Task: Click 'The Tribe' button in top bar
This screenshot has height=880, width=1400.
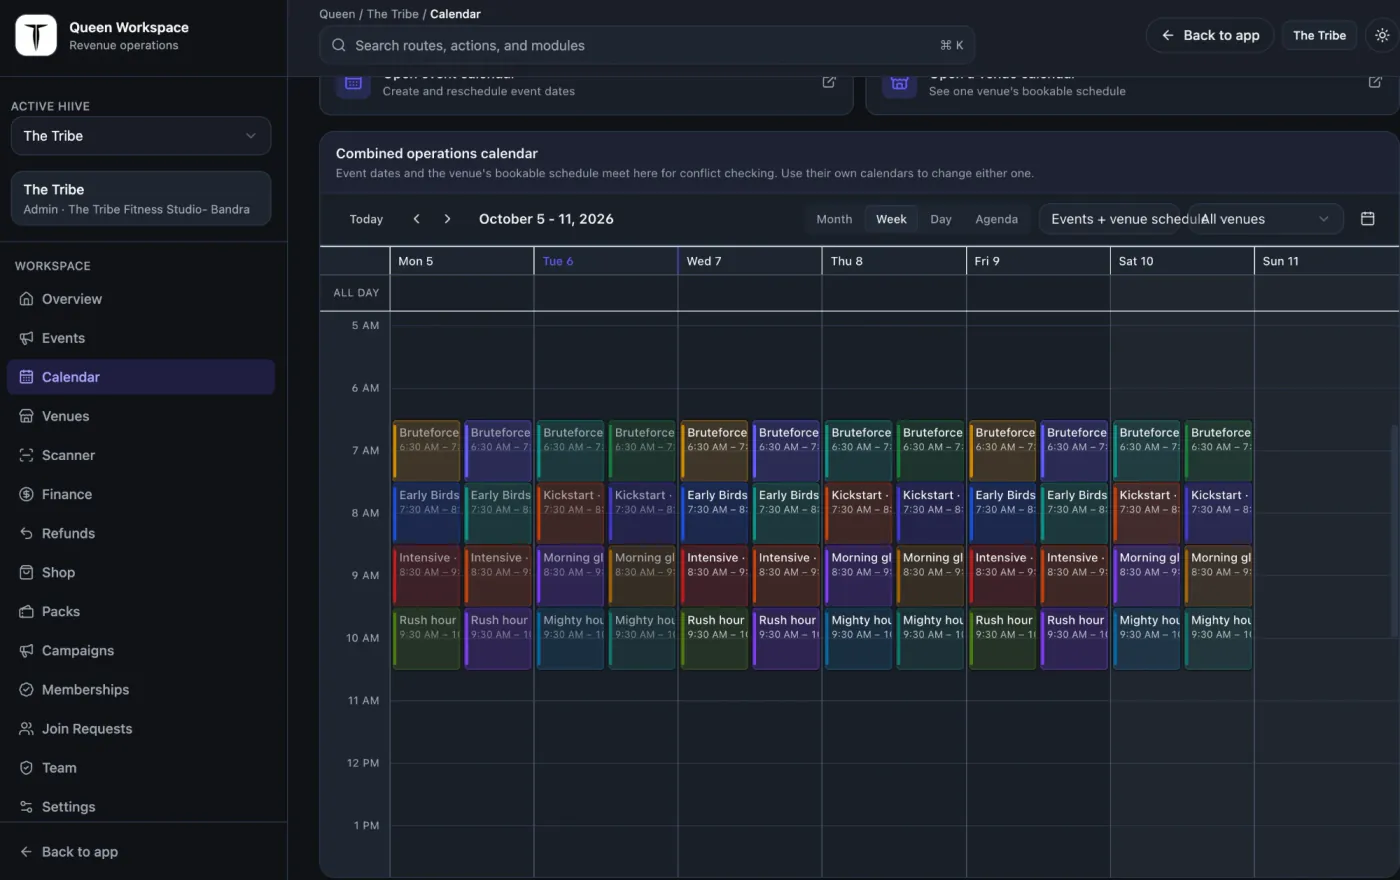Action: click(1319, 35)
